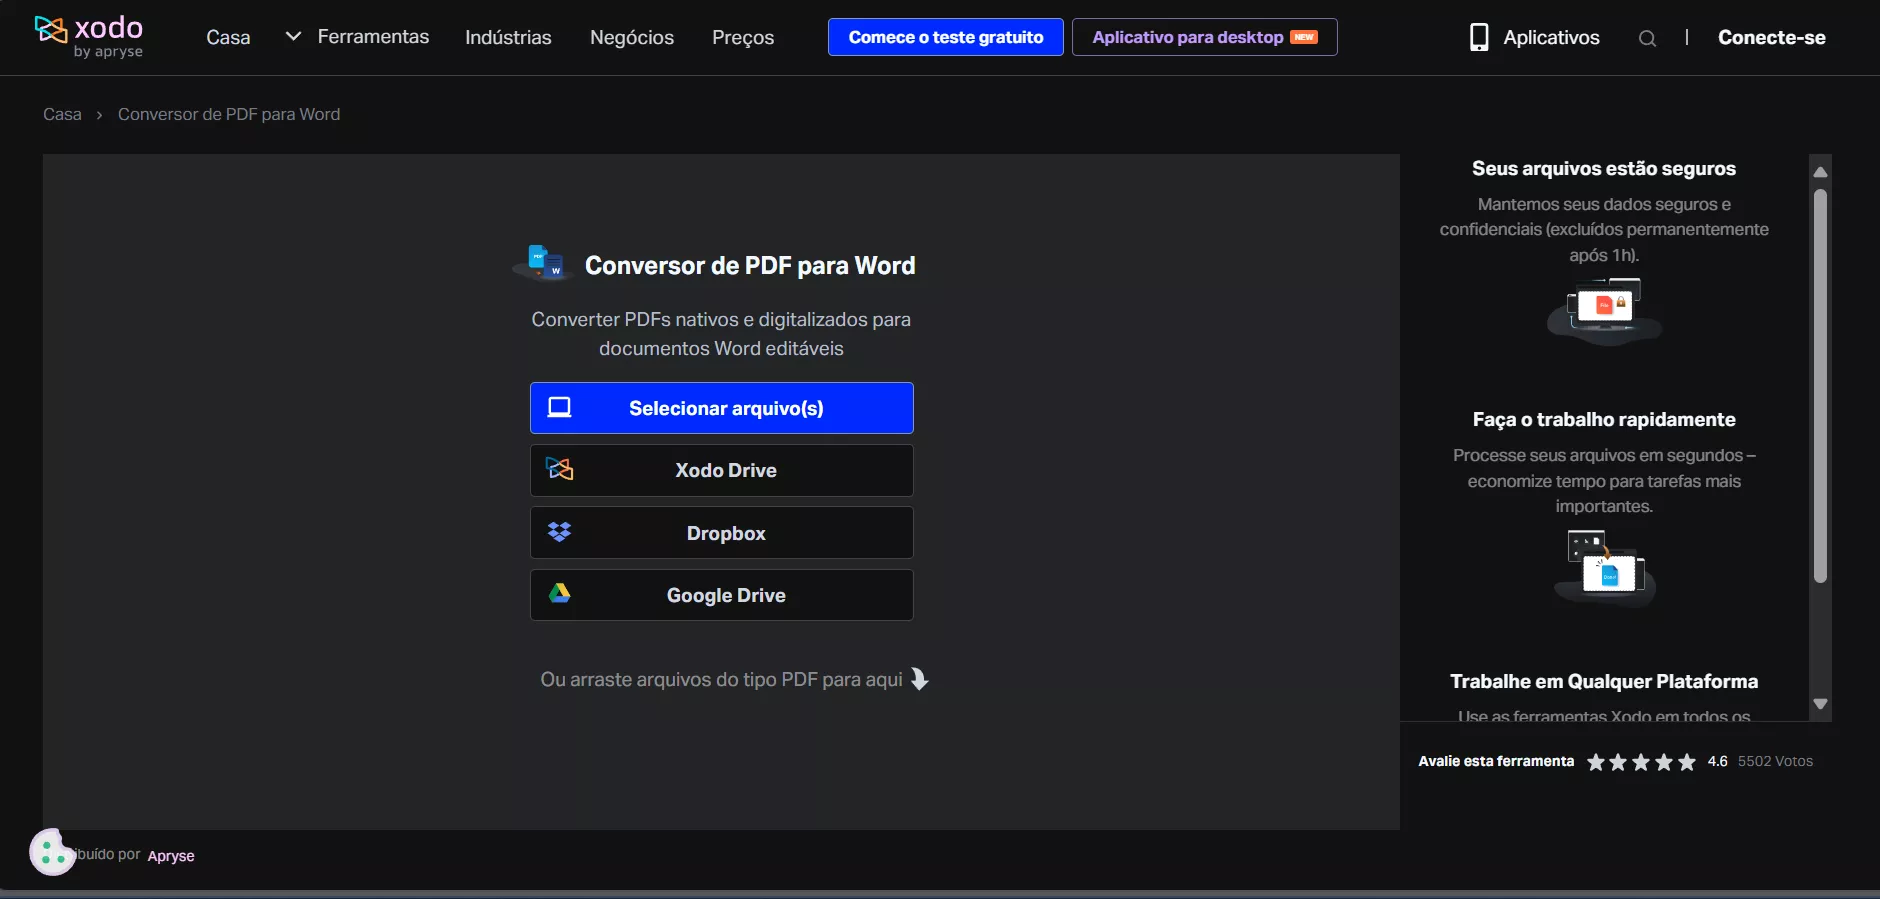
Task: Click Aplicativo para desktop button
Action: pos(1205,37)
